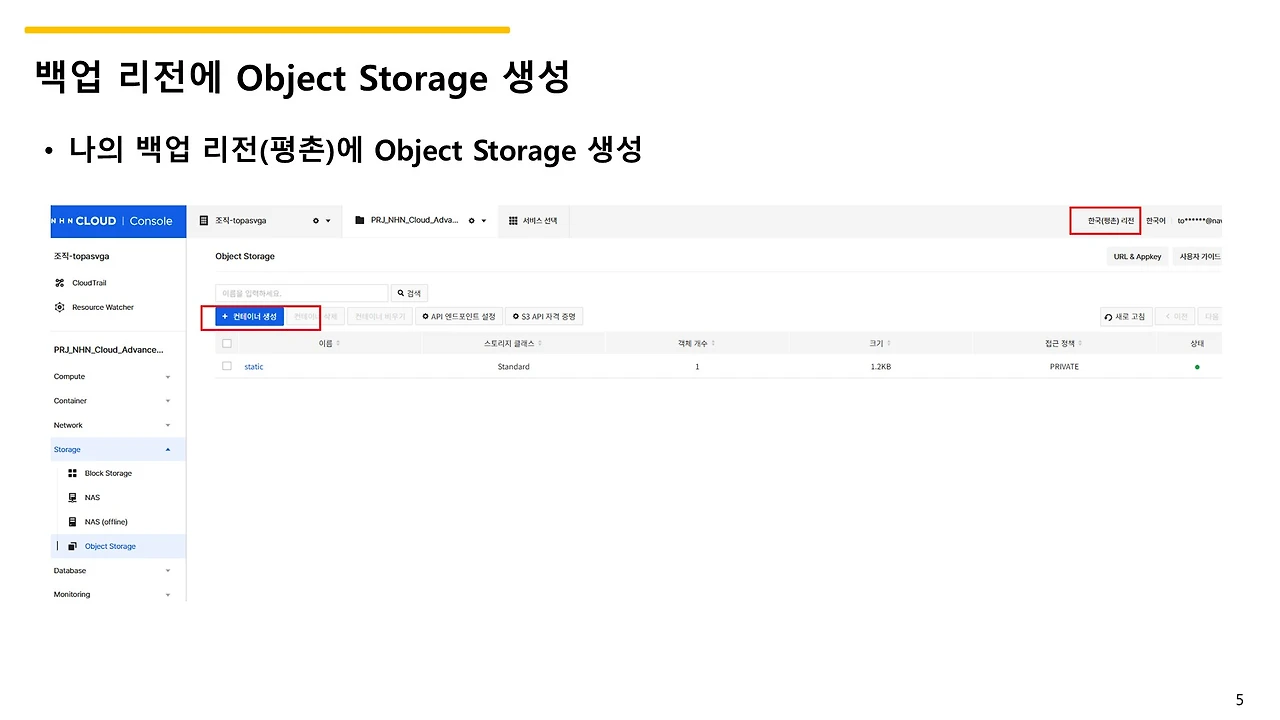Open the static container link
Image resolution: width=1280 pixels, height=720 pixels.
[x=254, y=367]
